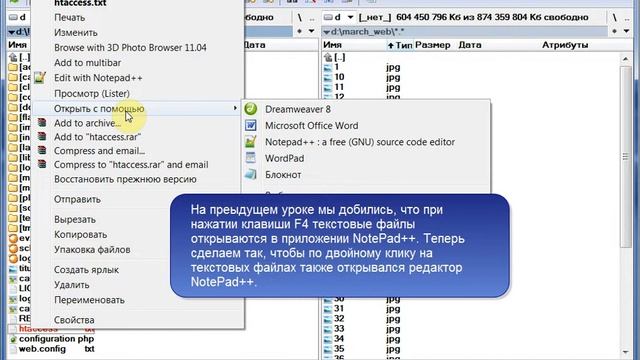Screen dimensions: 640x360
Task: Click WinRAR icon next to Add to archive
Action: click(42, 122)
